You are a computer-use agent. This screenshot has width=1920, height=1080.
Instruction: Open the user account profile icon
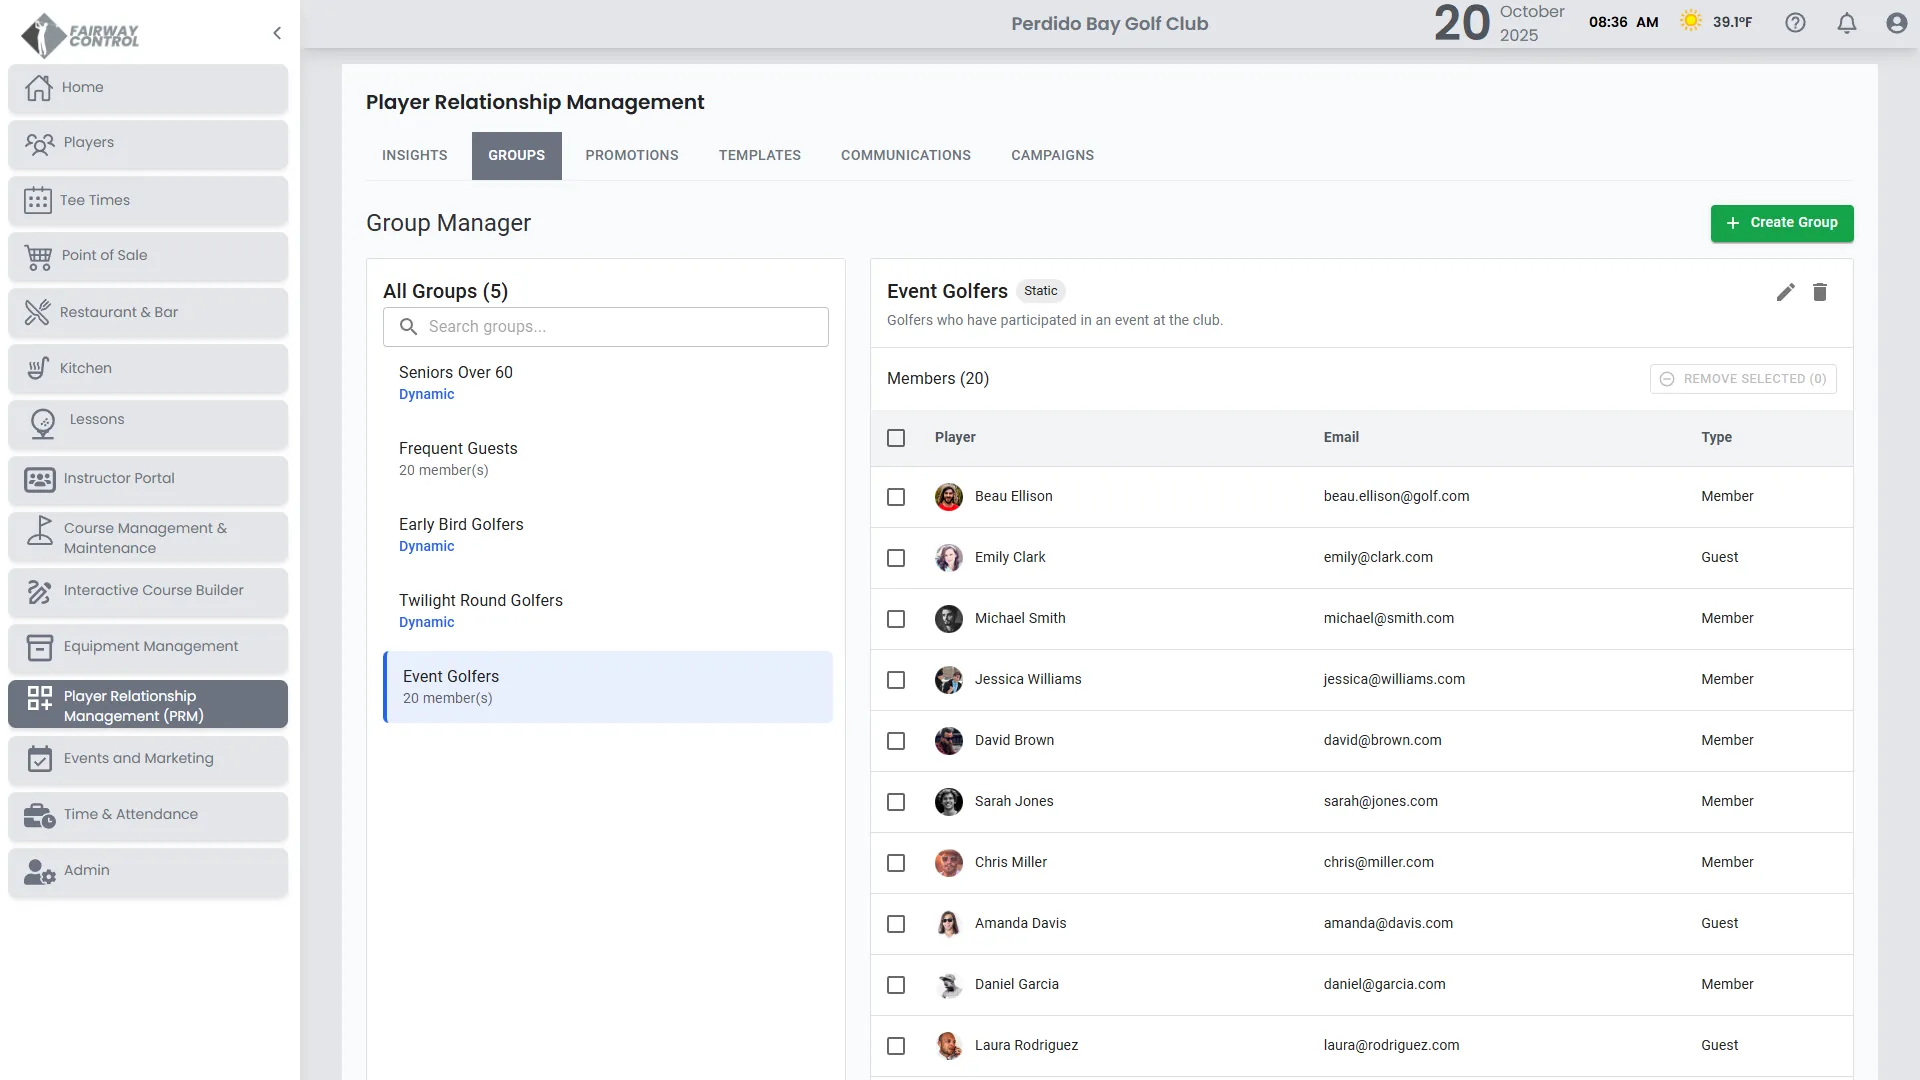[x=1896, y=23]
